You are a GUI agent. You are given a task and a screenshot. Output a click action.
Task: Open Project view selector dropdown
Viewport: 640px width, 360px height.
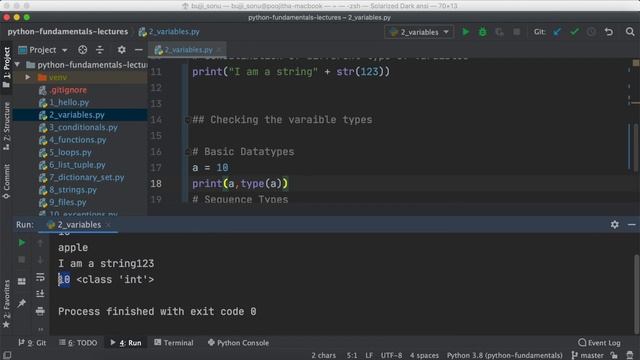pos(43,50)
